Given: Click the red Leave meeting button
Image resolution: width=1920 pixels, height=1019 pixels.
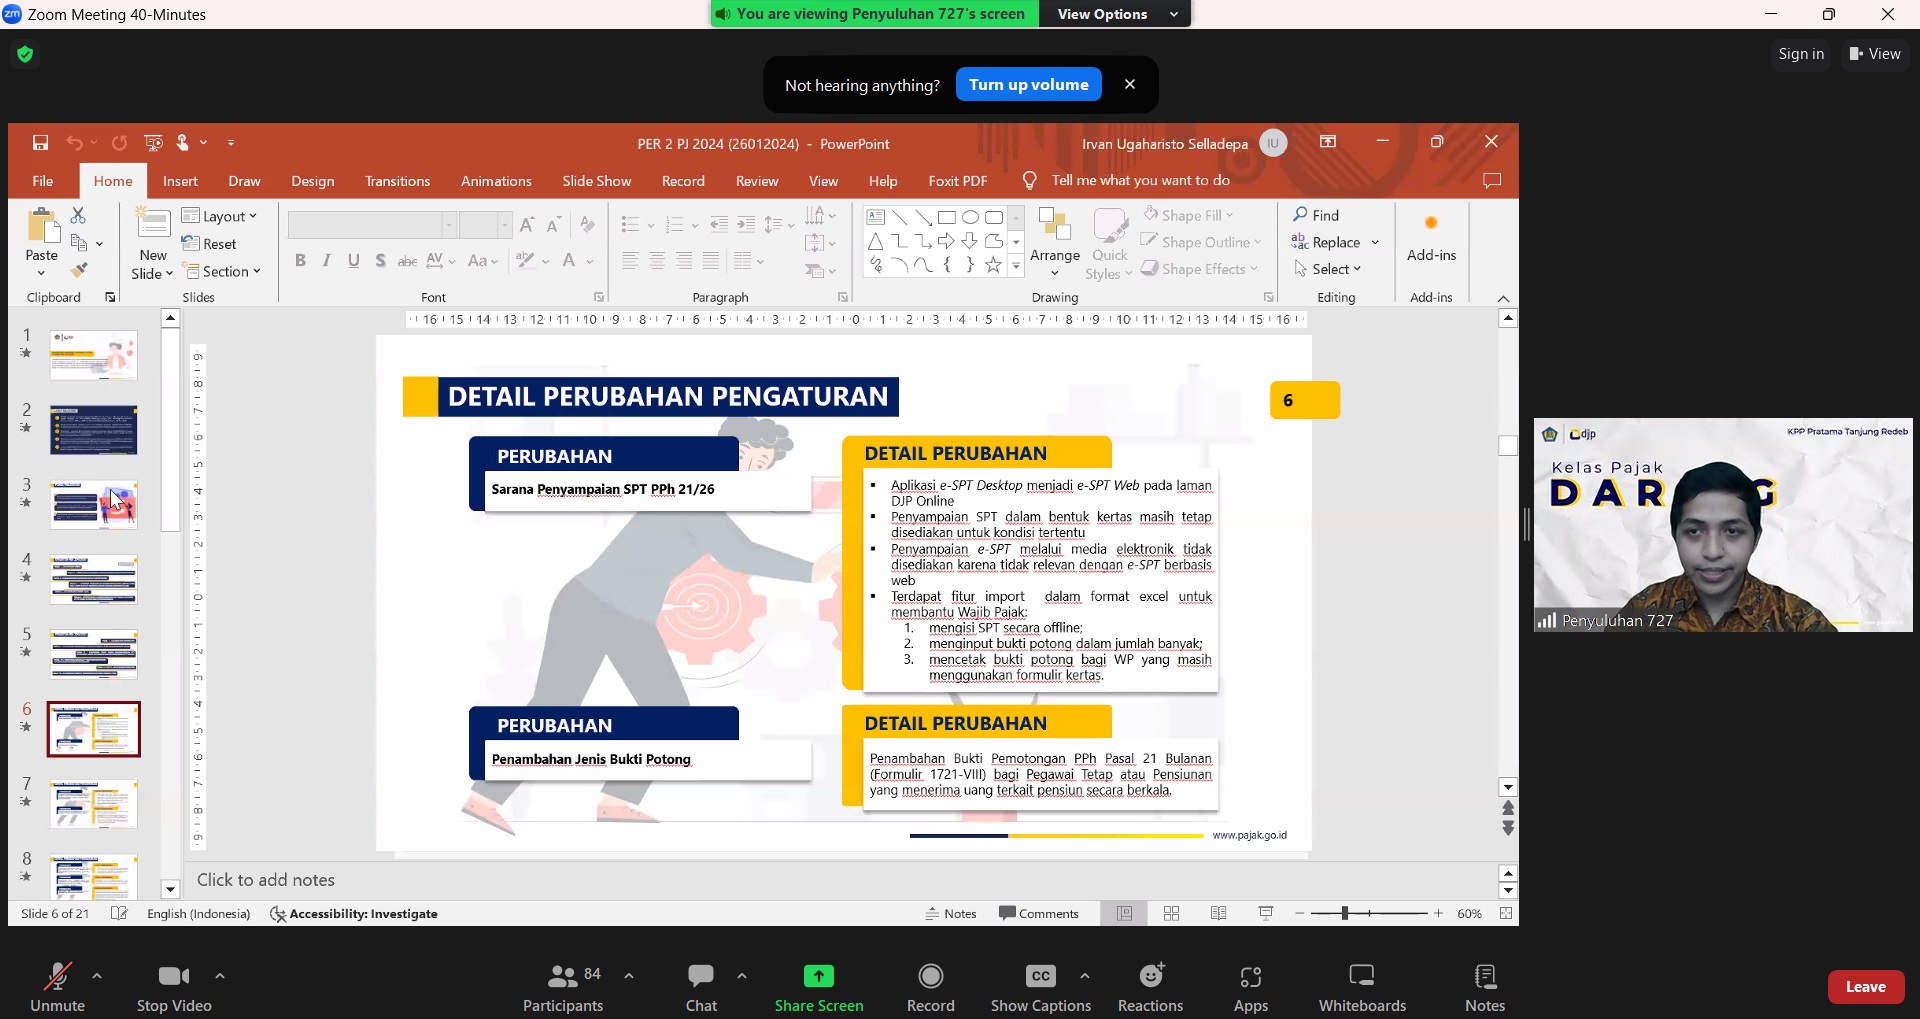Looking at the screenshot, I should 1865,986.
